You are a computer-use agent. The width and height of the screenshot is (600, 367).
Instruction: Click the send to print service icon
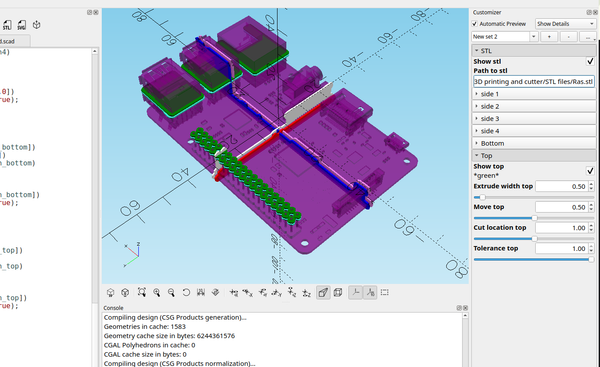[36, 25]
